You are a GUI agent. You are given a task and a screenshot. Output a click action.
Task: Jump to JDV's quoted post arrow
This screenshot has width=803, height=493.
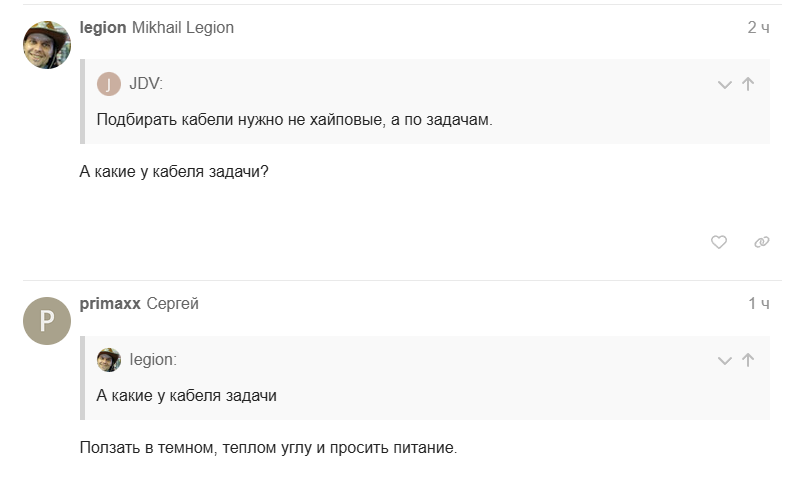click(x=748, y=85)
